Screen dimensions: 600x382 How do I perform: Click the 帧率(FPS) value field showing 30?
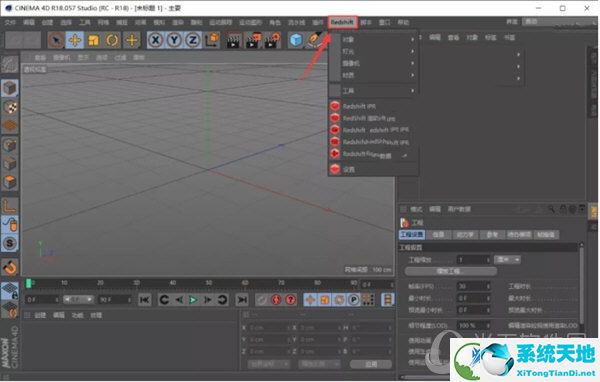point(473,286)
